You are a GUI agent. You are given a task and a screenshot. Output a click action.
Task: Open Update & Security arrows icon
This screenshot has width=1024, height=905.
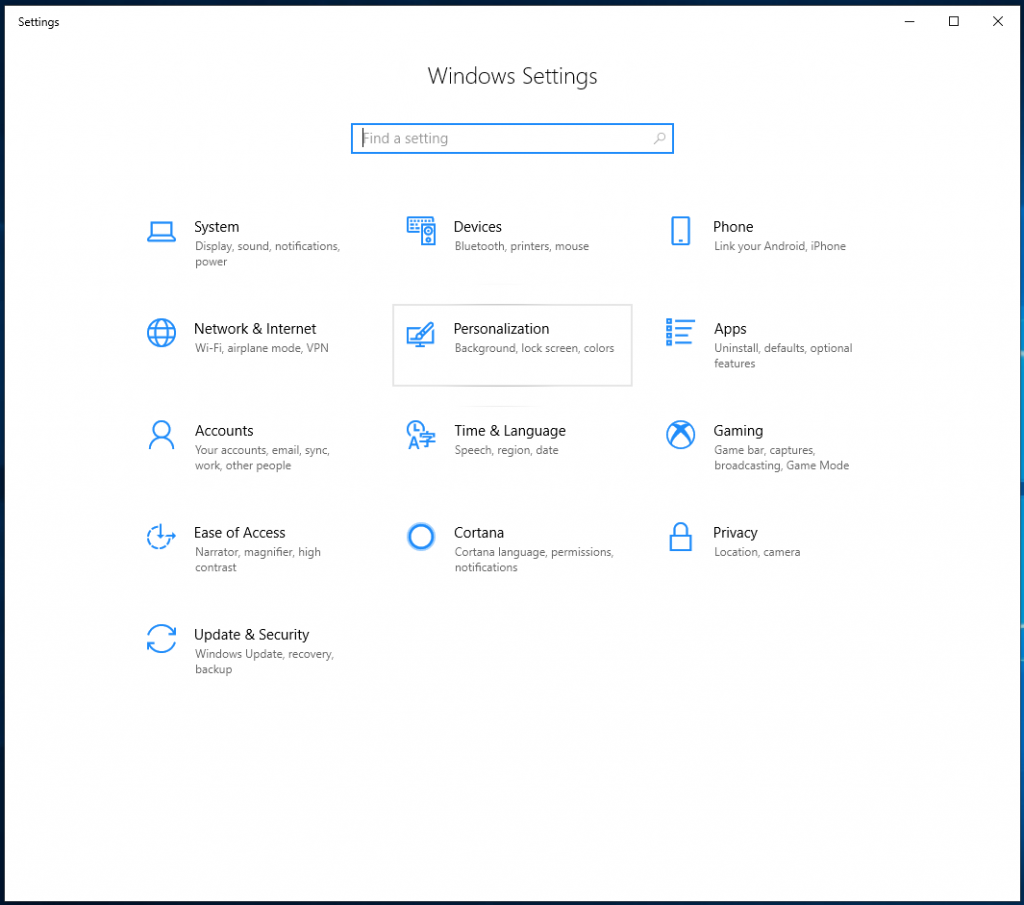click(x=161, y=639)
